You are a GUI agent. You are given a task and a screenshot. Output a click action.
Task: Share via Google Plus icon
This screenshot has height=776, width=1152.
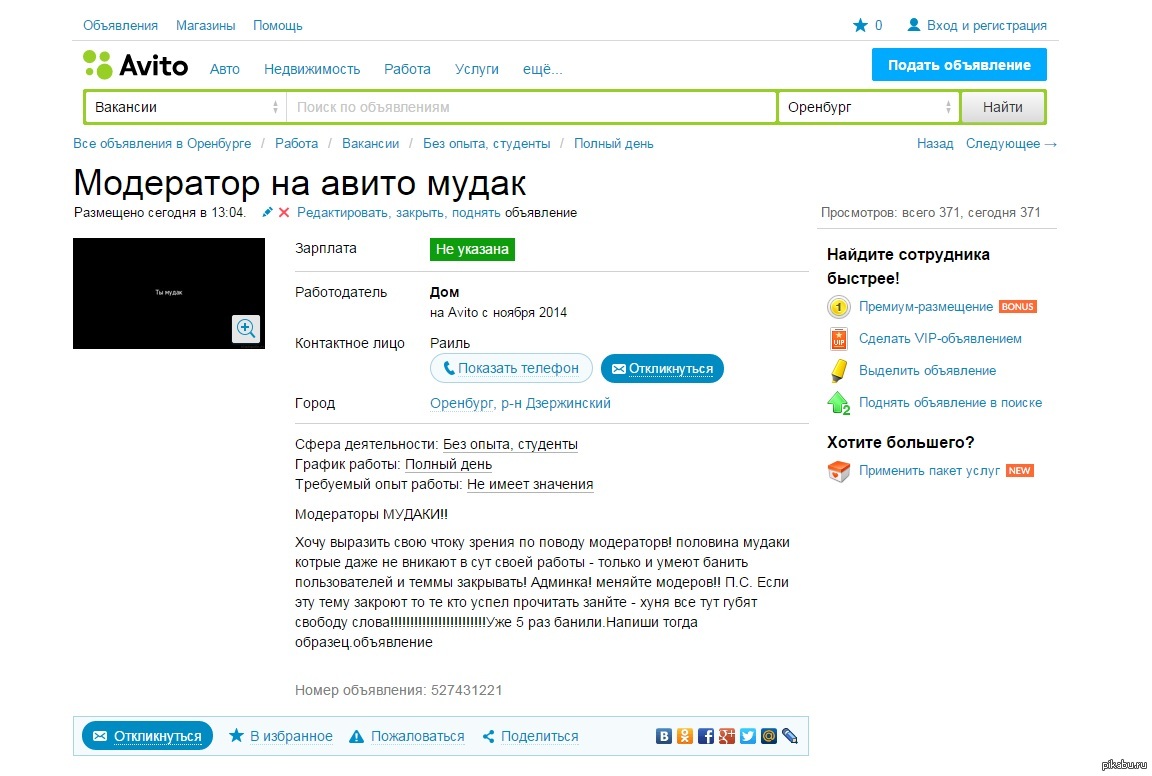tap(727, 736)
